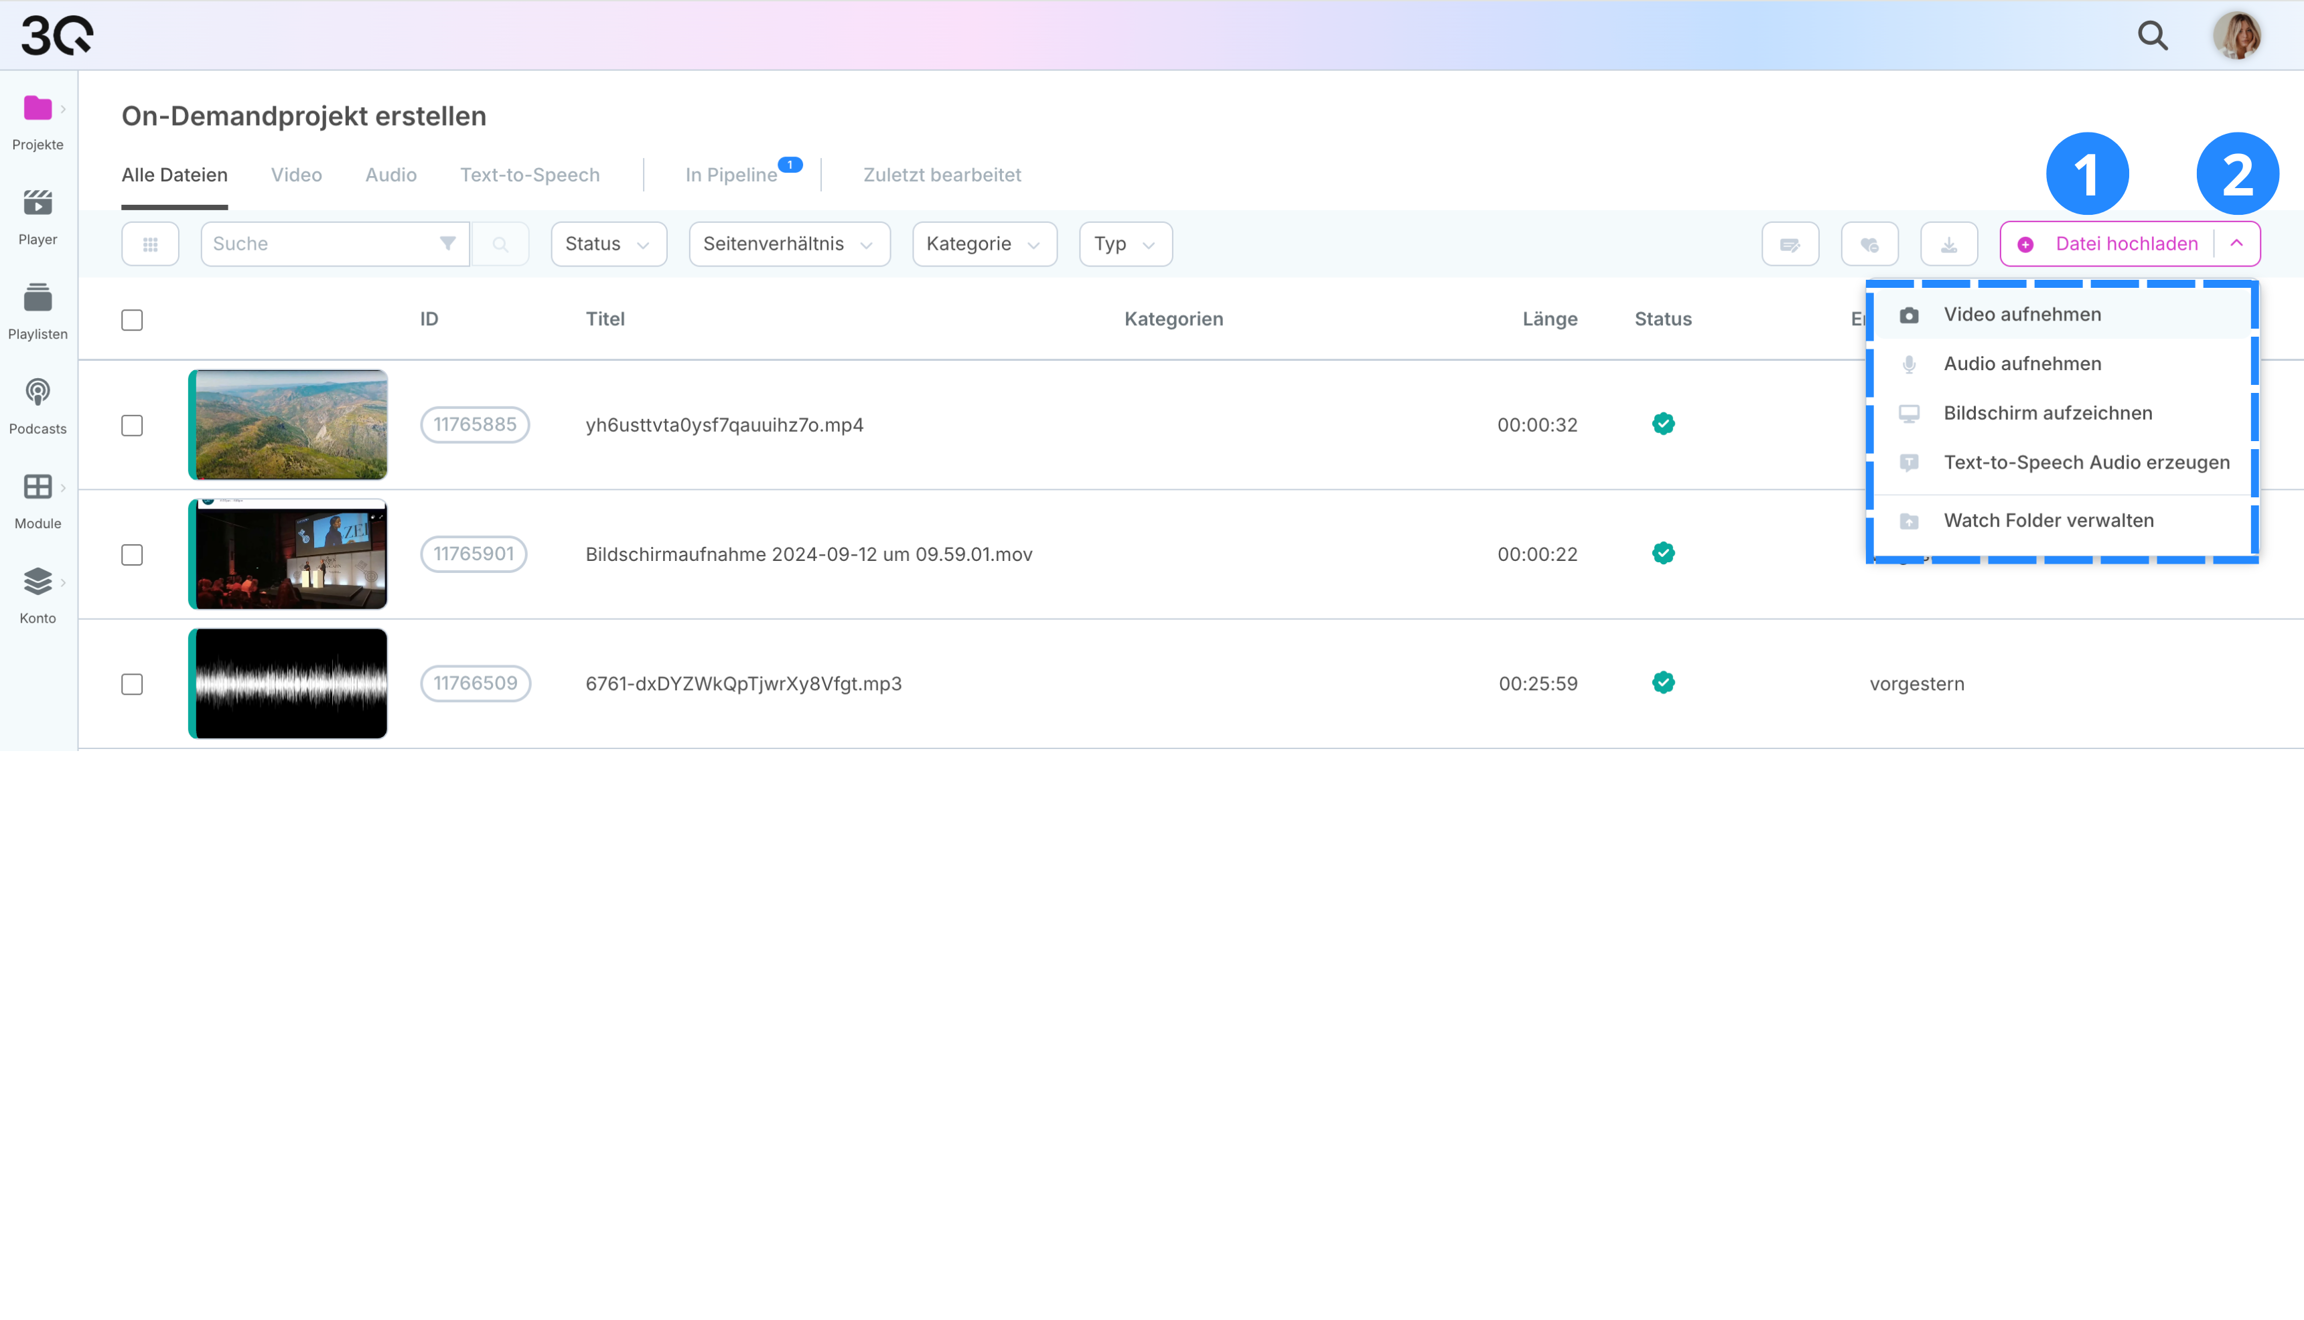
Task: Switch to the Text-to-Speech tab
Action: pyautogui.click(x=529, y=175)
